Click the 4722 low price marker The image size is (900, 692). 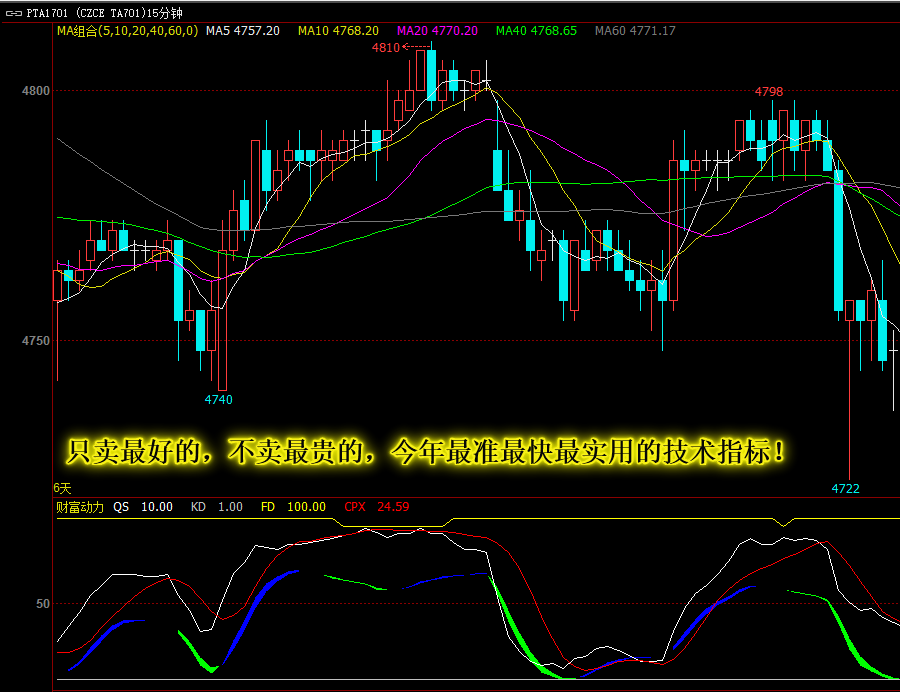[845, 489]
